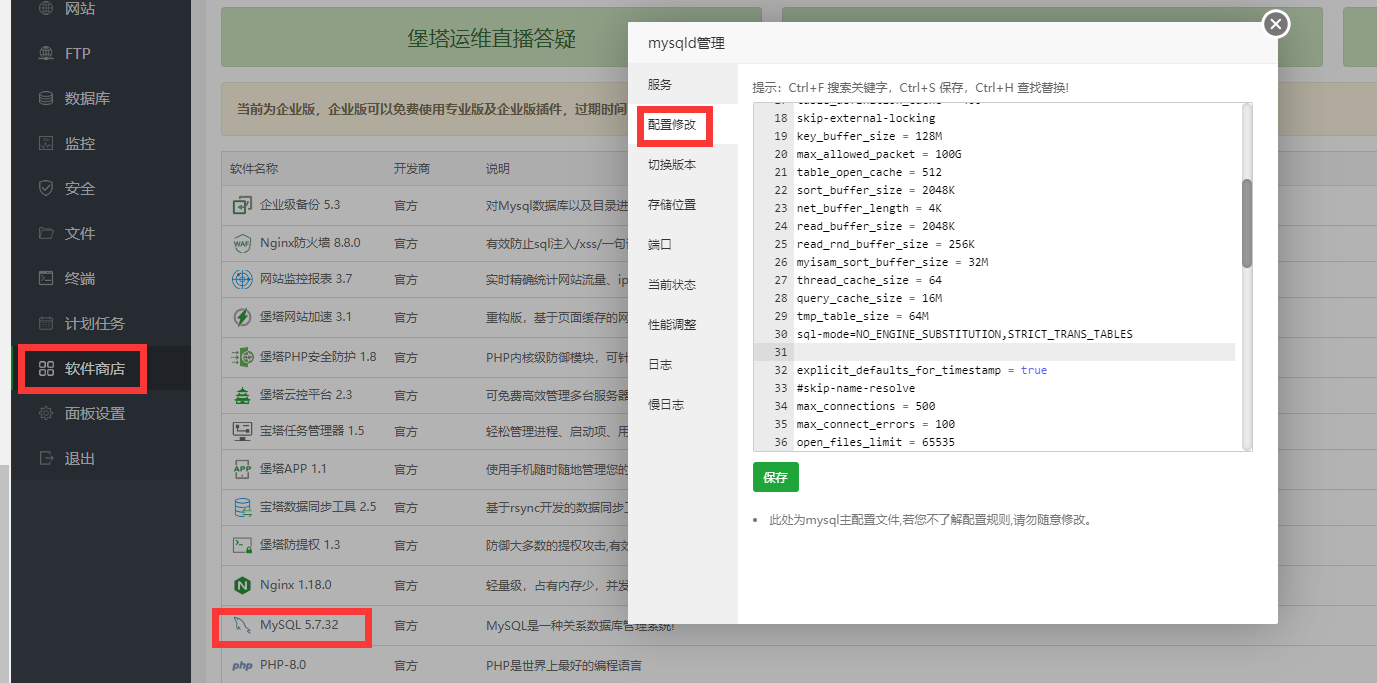
Task: Click the 网站监控报表 3.7 icon
Action: click(x=242, y=279)
